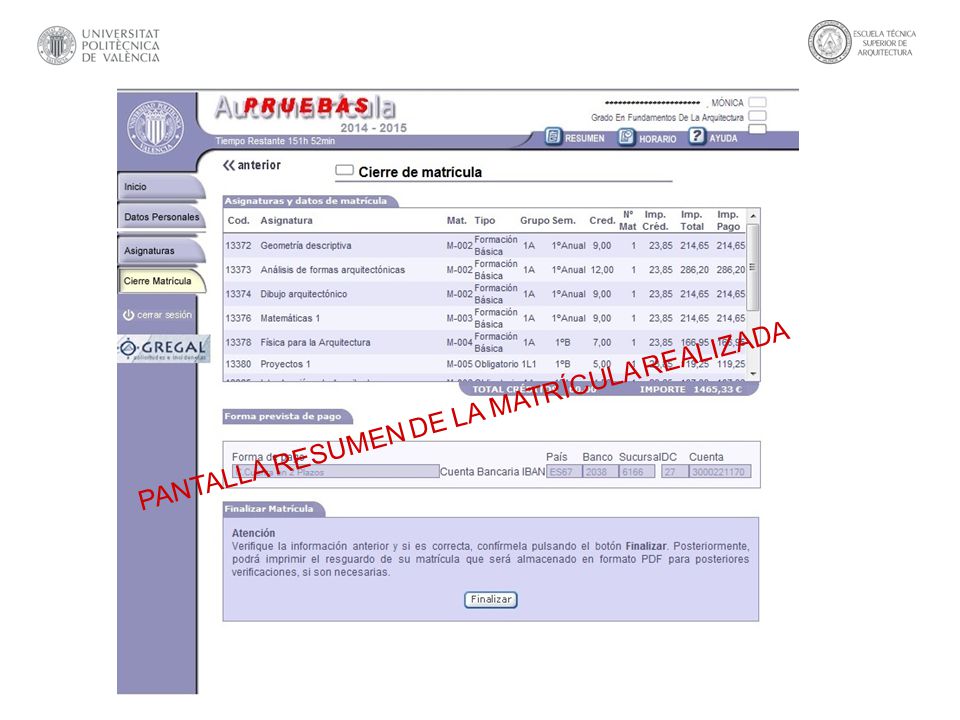Click the M-003 code for Matemáticas 1
Image resolution: width=960 pixels, height=720 pixels.
(x=459, y=318)
